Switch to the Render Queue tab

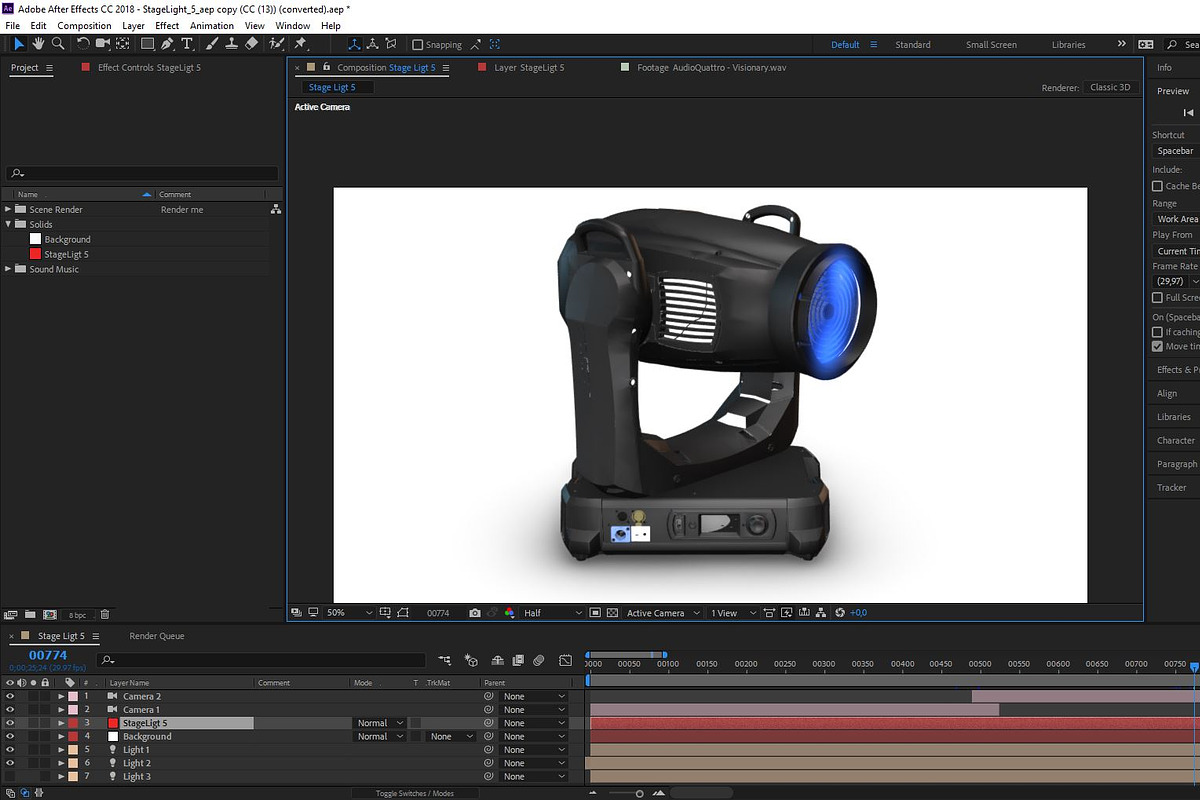click(157, 636)
